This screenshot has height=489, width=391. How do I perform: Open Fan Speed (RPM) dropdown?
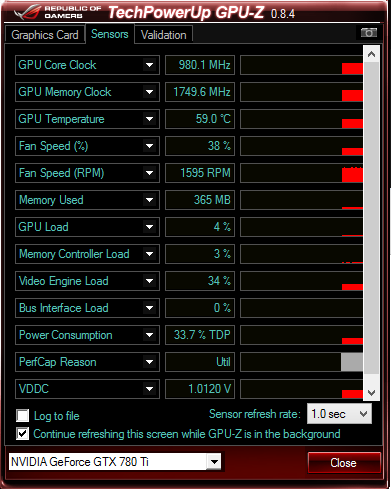pos(149,173)
